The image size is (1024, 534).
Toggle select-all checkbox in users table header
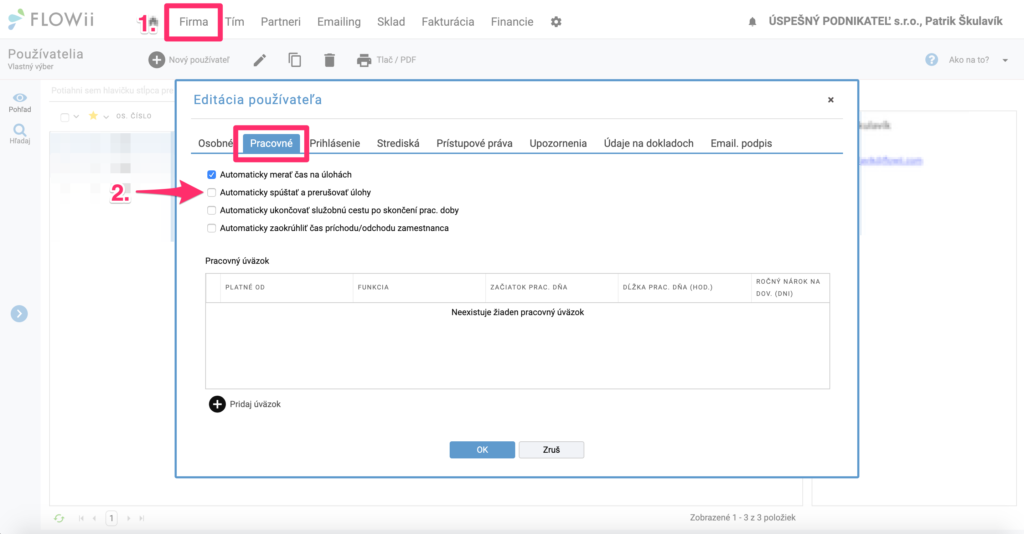(65, 118)
